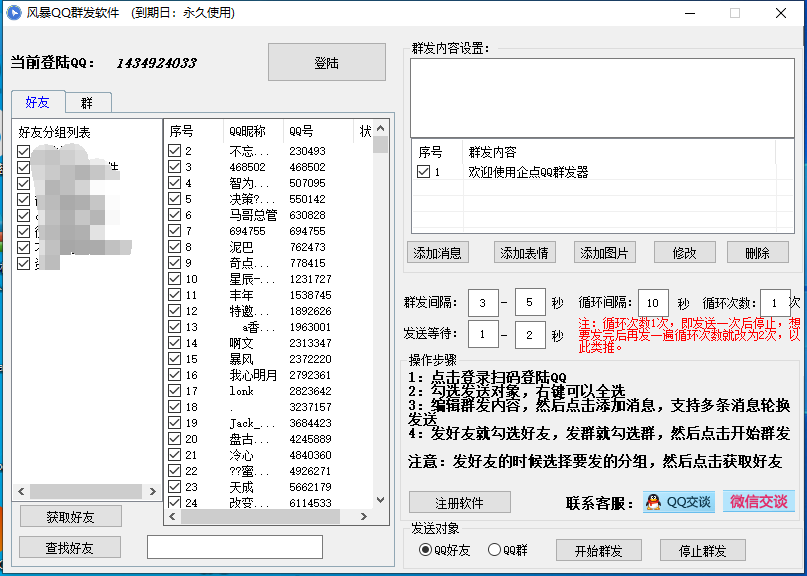
Task: Uncheck friend row 6 马哥总管
Action: pyautogui.click(x=174, y=215)
